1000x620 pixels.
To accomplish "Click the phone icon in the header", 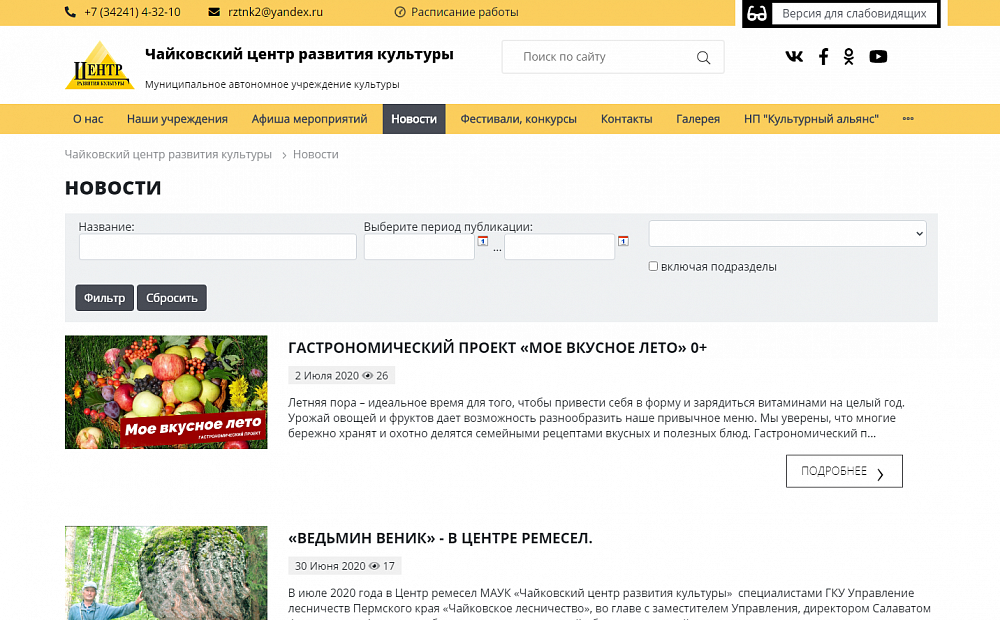I will [68, 12].
